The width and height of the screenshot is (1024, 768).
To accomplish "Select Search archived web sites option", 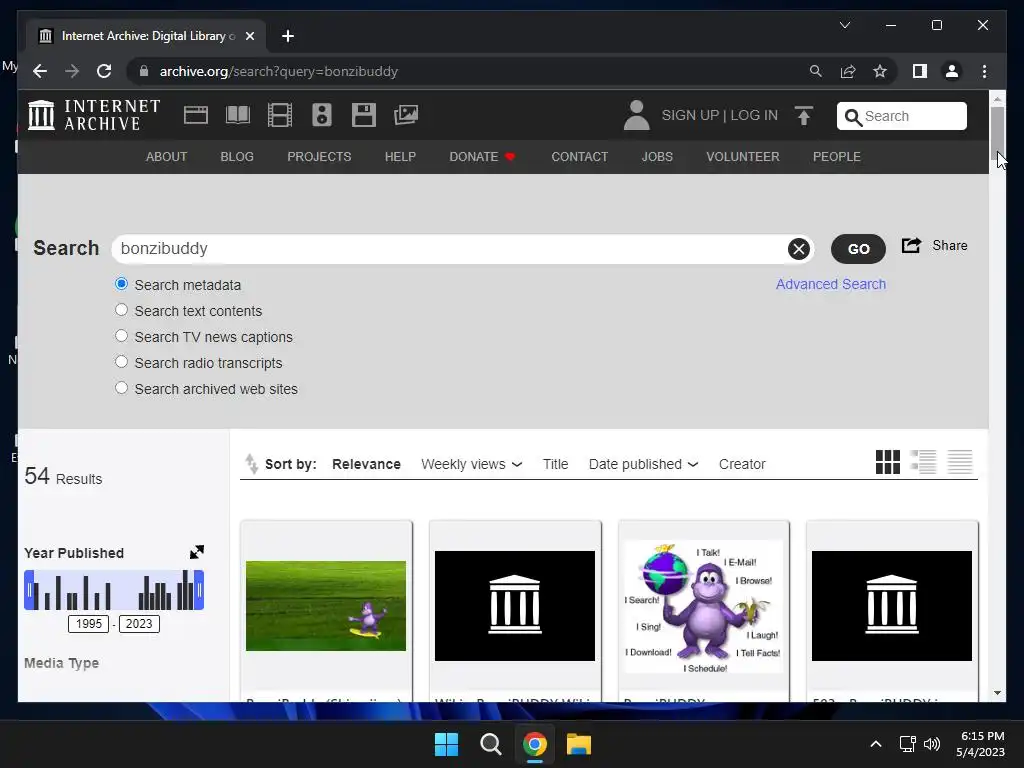I will [x=121, y=388].
